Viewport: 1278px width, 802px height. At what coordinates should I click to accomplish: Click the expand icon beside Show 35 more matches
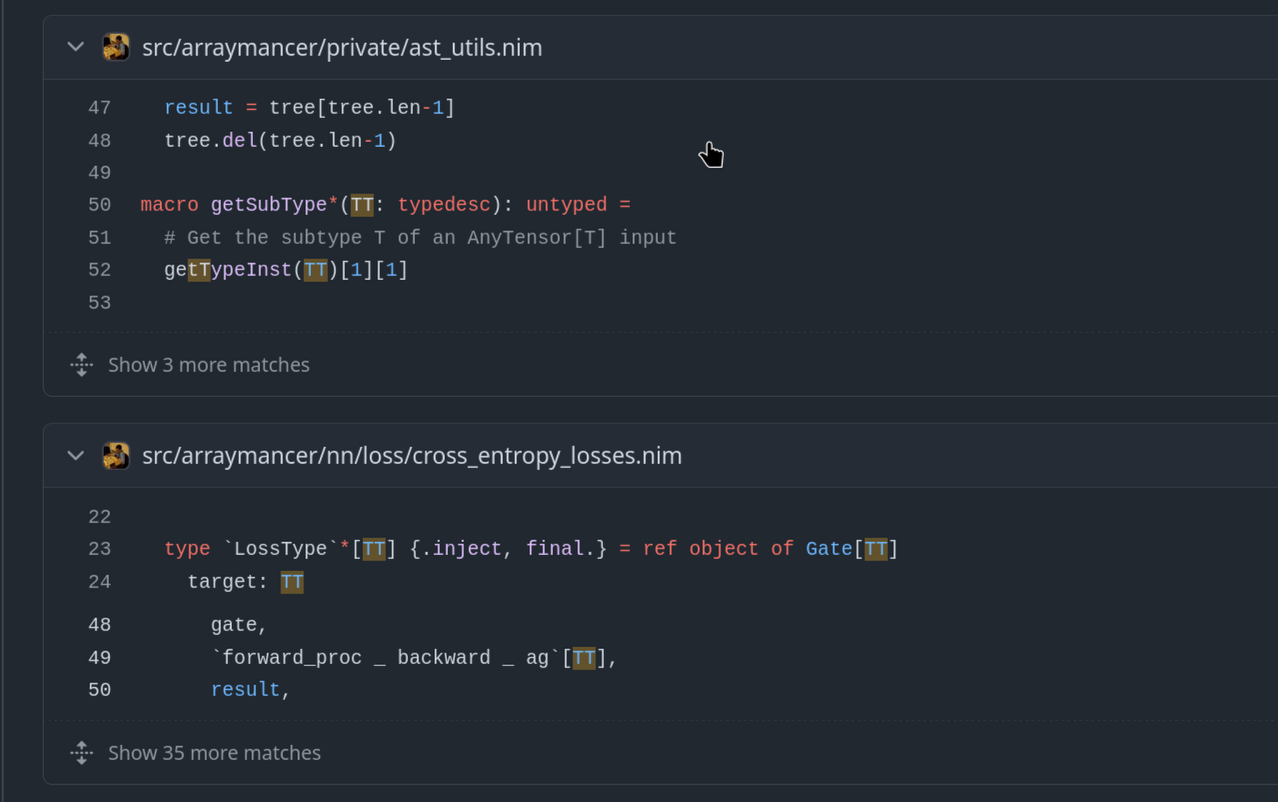pyautogui.click(x=82, y=753)
